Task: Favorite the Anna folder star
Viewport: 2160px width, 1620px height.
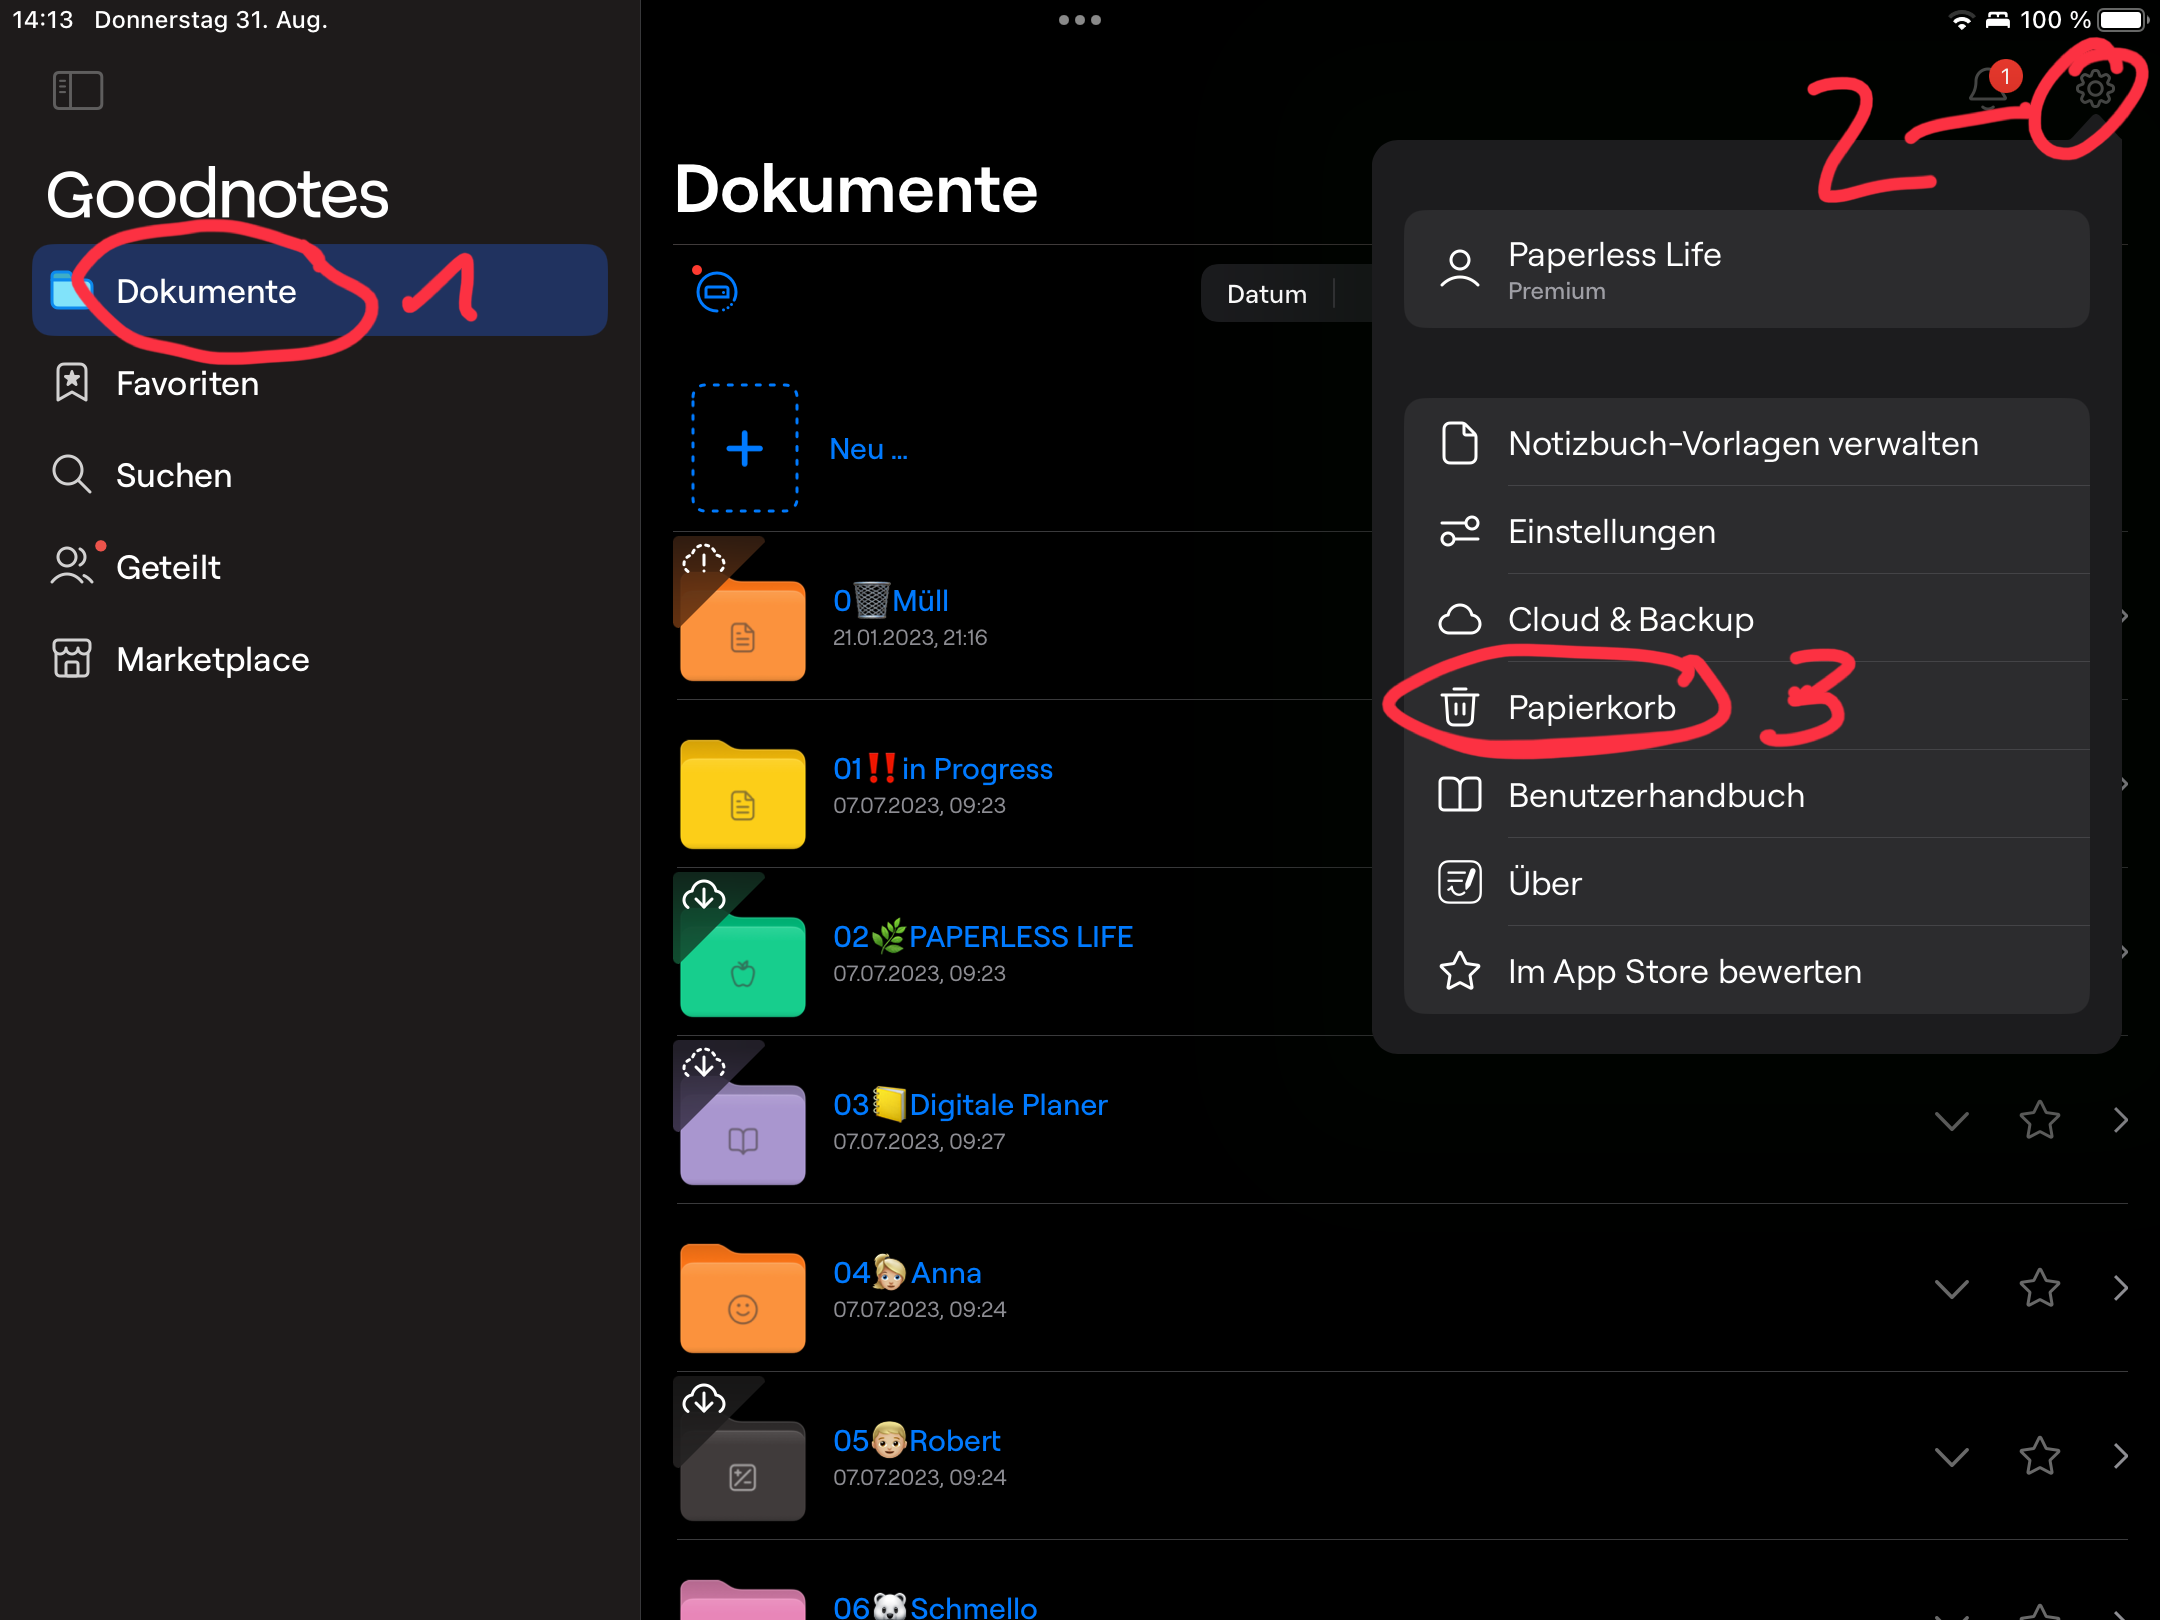Action: 2039,1287
